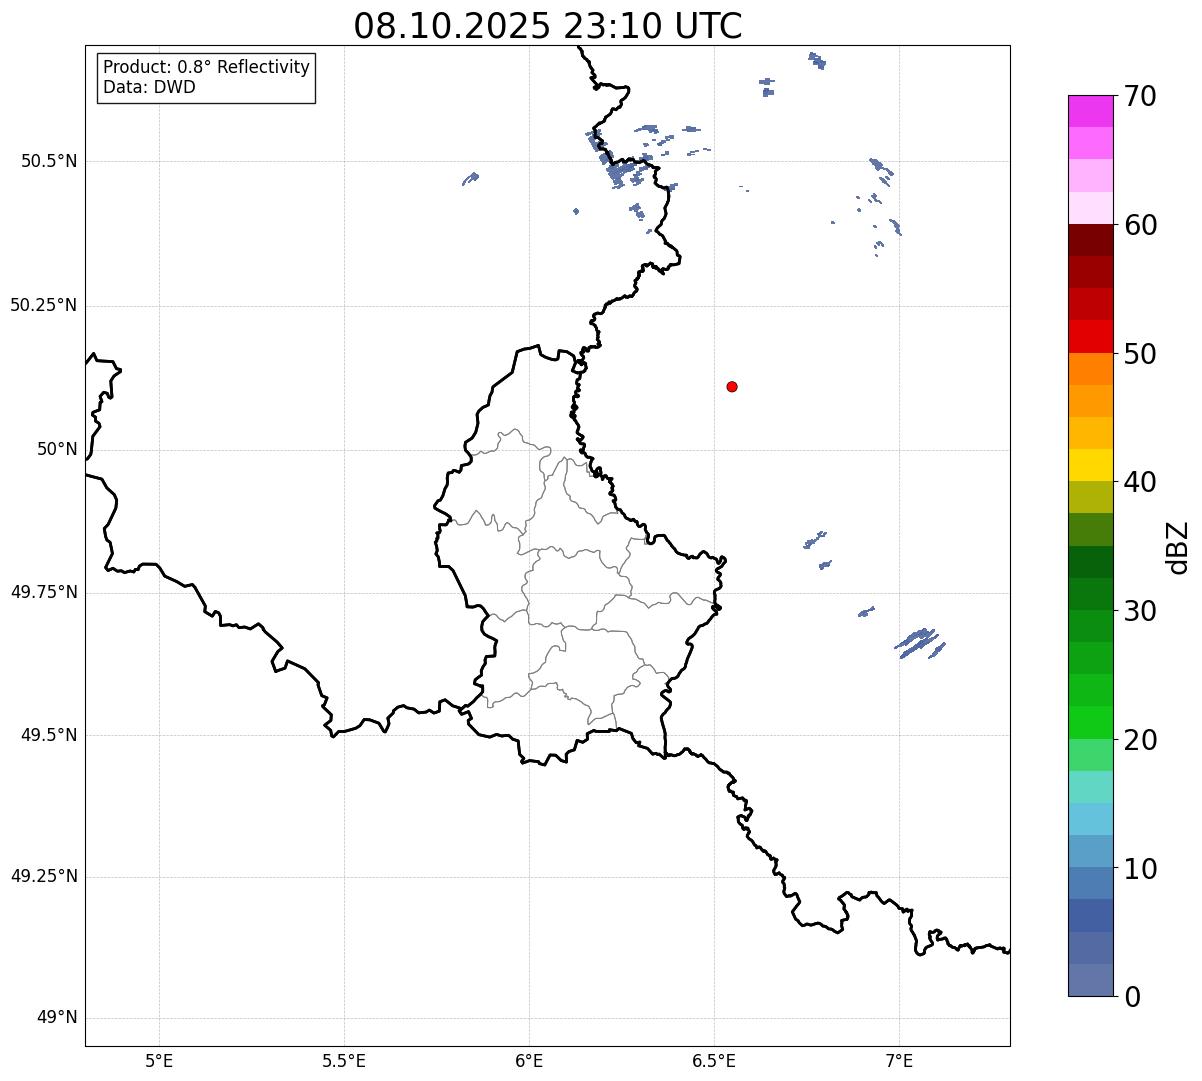Click the 50.5°N latitude label
This screenshot has width=1202, height=1081.
48,161
